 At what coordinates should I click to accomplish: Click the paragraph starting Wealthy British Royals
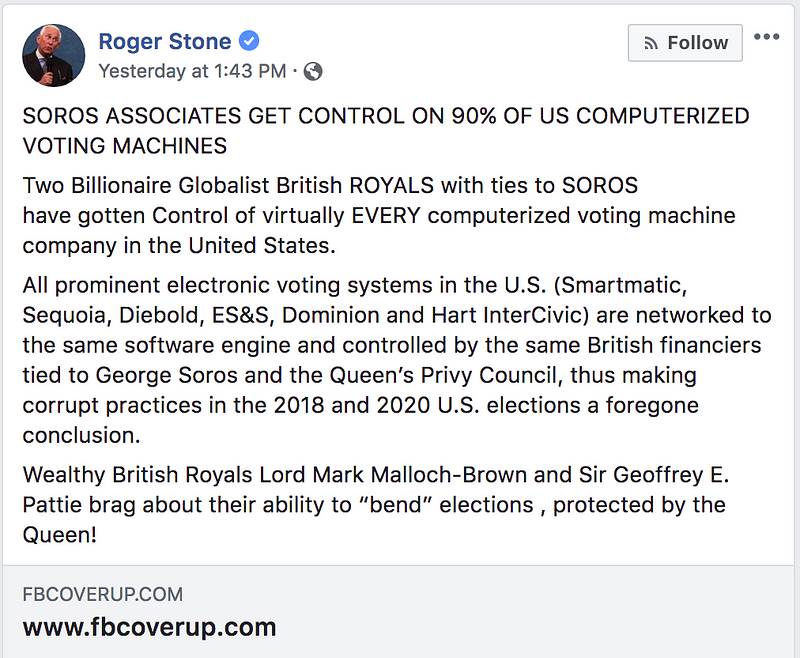[376, 504]
